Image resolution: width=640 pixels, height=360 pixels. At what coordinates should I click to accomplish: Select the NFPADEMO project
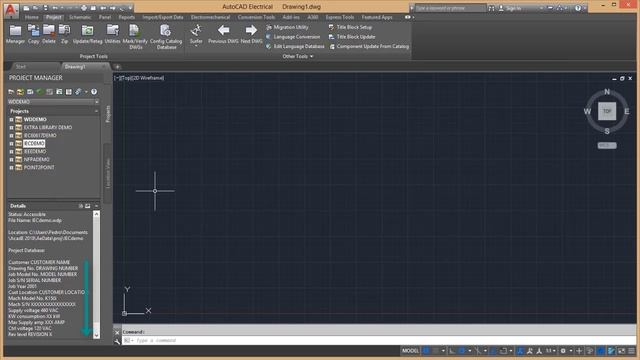(36, 160)
